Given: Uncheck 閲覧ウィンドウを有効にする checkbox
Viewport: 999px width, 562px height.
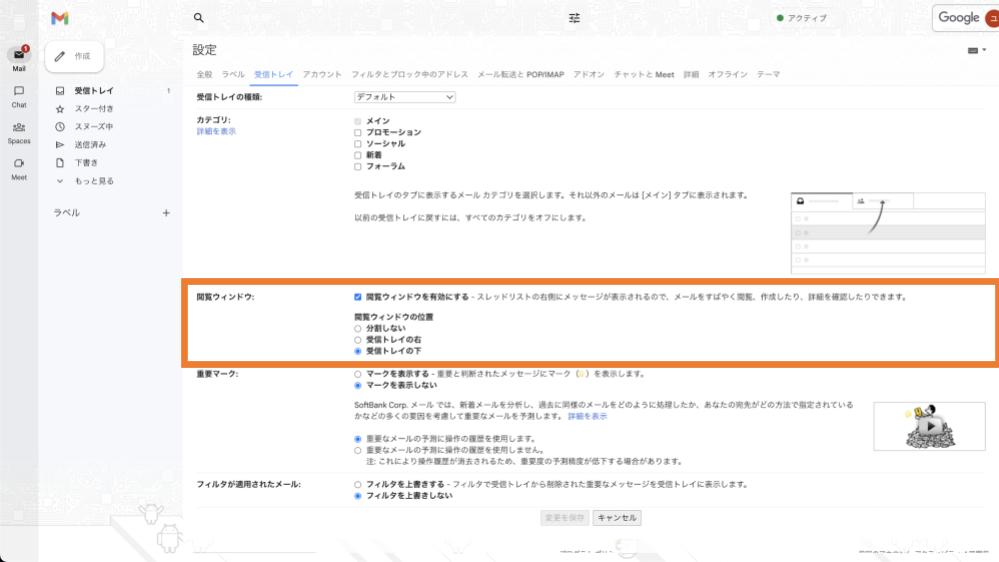Looking at the screenshot, I should pyautogui.click(x=357, y=297).
